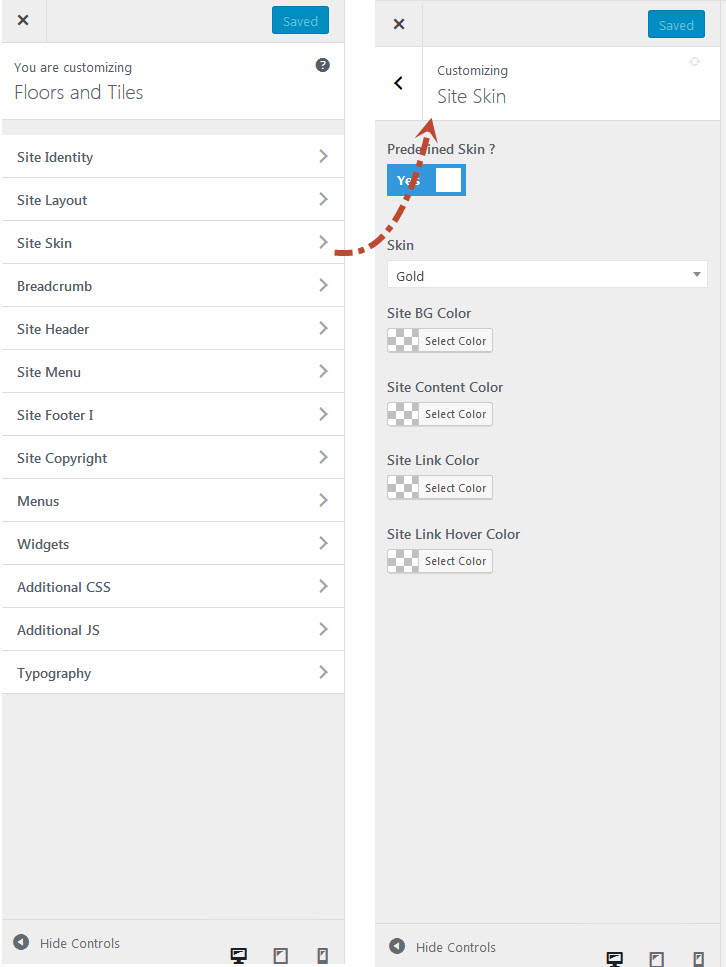Expand the Site Identity section

tap(172, 157)
